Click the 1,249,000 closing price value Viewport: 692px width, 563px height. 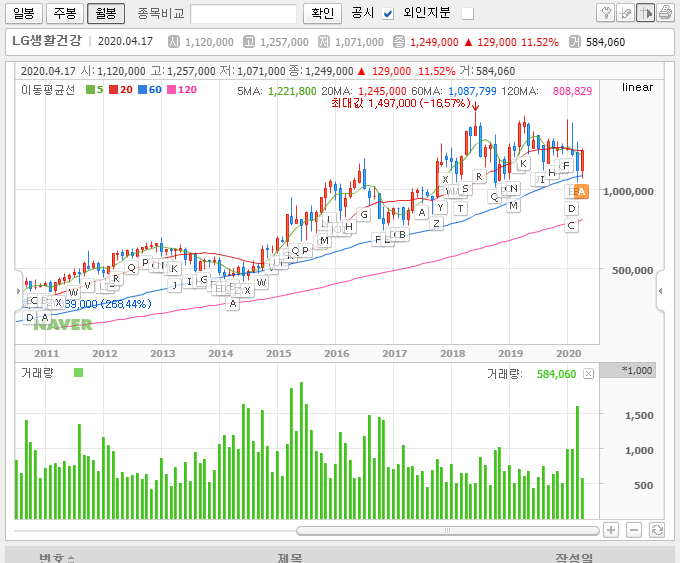(x=434, y=42)
